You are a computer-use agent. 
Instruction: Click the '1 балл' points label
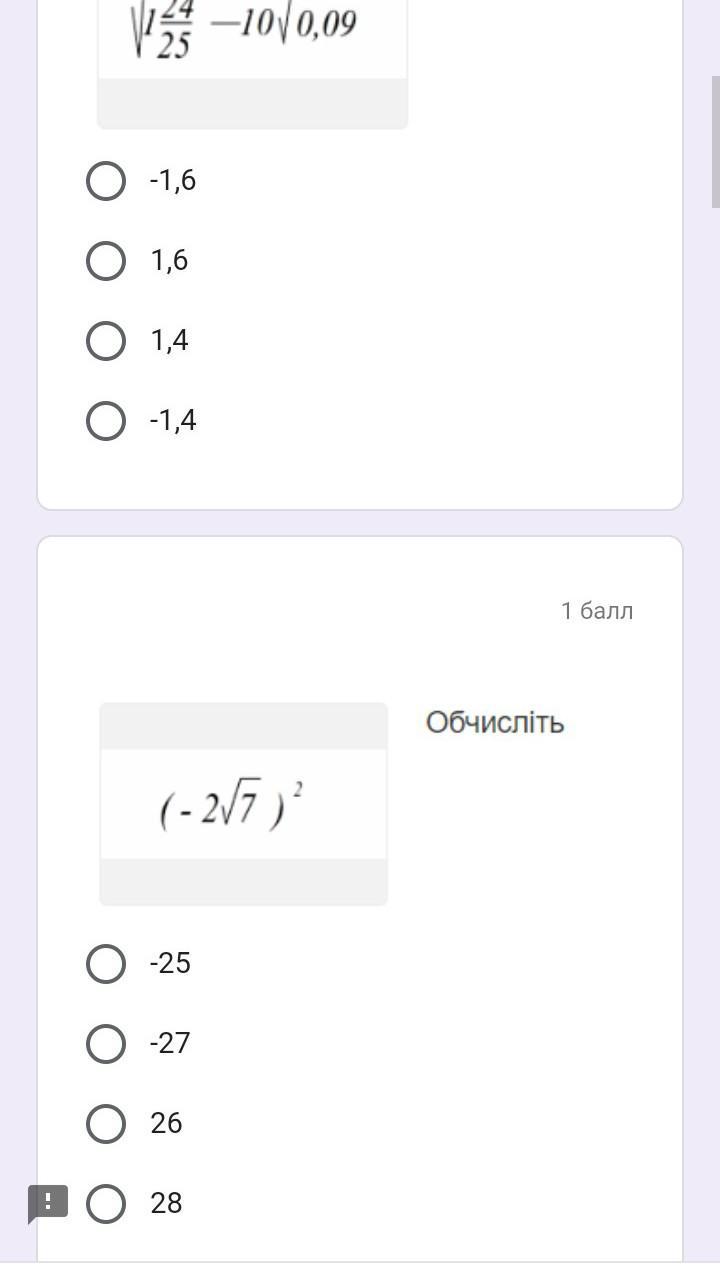[597, 611]
